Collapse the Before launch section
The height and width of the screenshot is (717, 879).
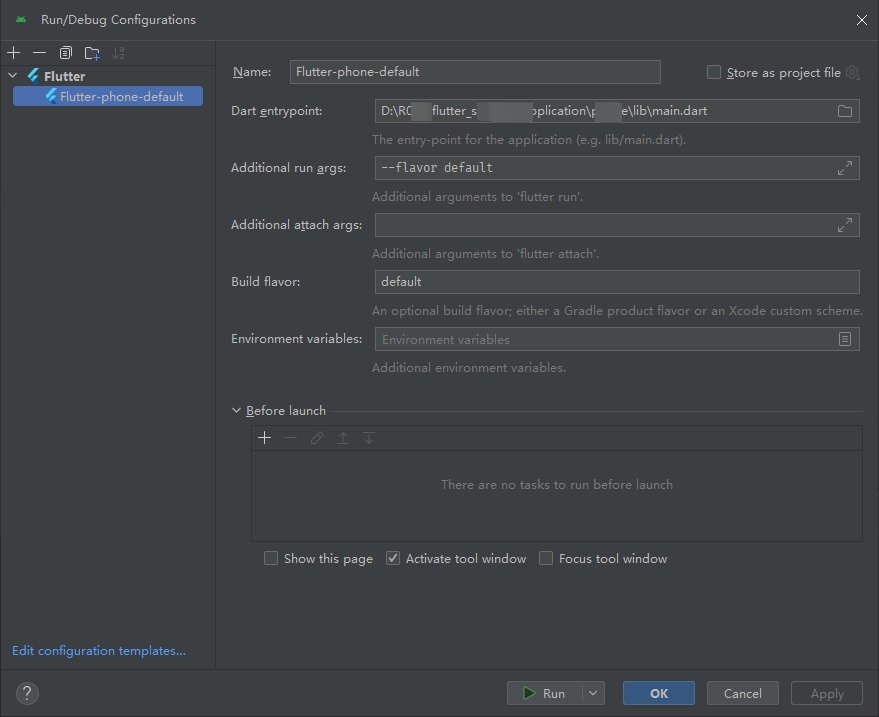point(236,410)
